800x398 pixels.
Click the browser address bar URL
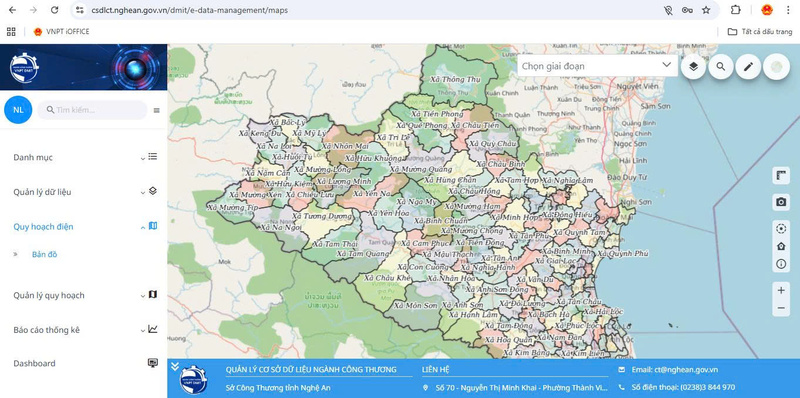coord(189,10)
